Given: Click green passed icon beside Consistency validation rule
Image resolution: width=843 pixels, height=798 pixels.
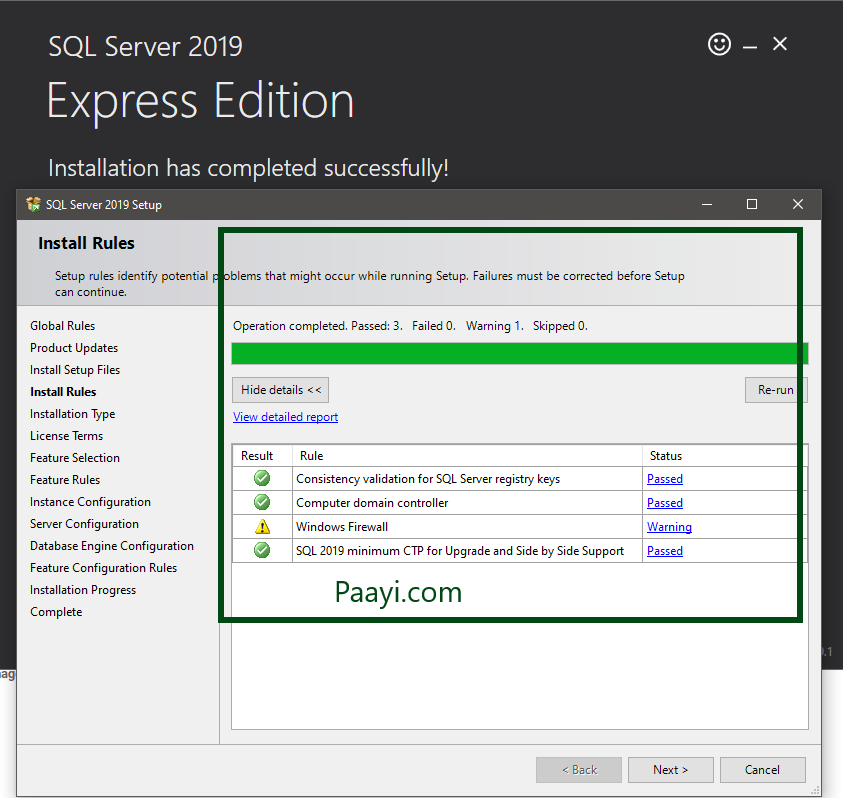Looking at the screenshot, I should pyautogui.click(x=261, y=478).
